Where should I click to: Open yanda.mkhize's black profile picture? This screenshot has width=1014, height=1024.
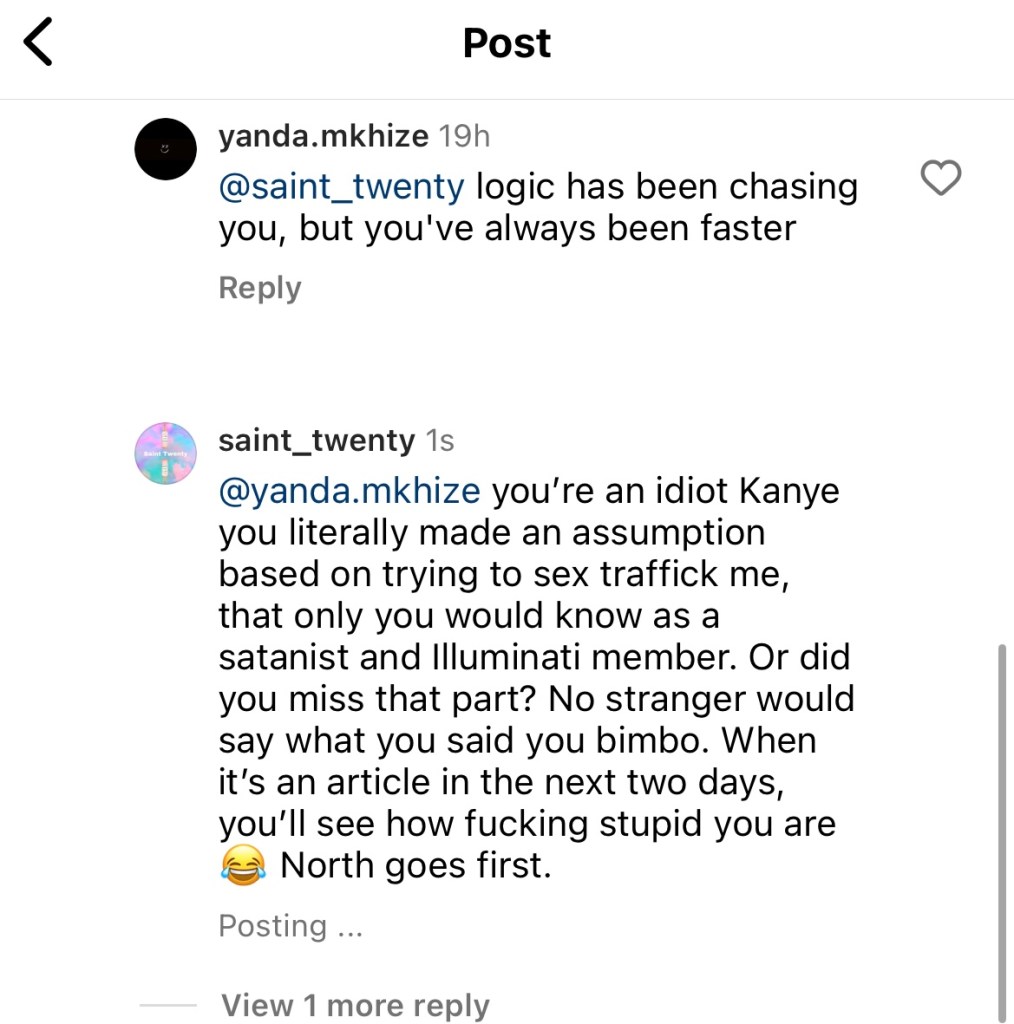click(x=164, y=149)
